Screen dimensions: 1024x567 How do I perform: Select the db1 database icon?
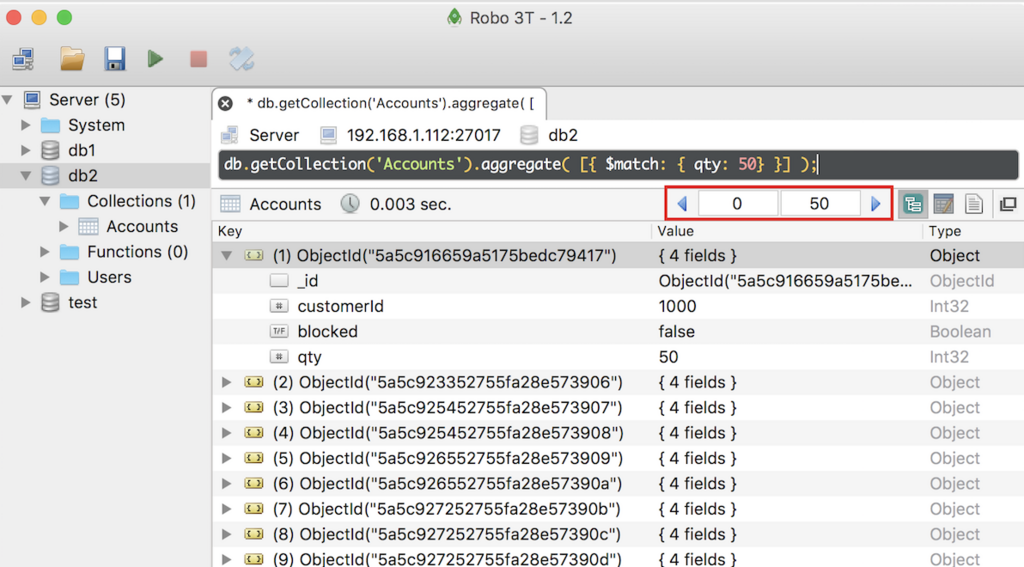coord(50,150)
